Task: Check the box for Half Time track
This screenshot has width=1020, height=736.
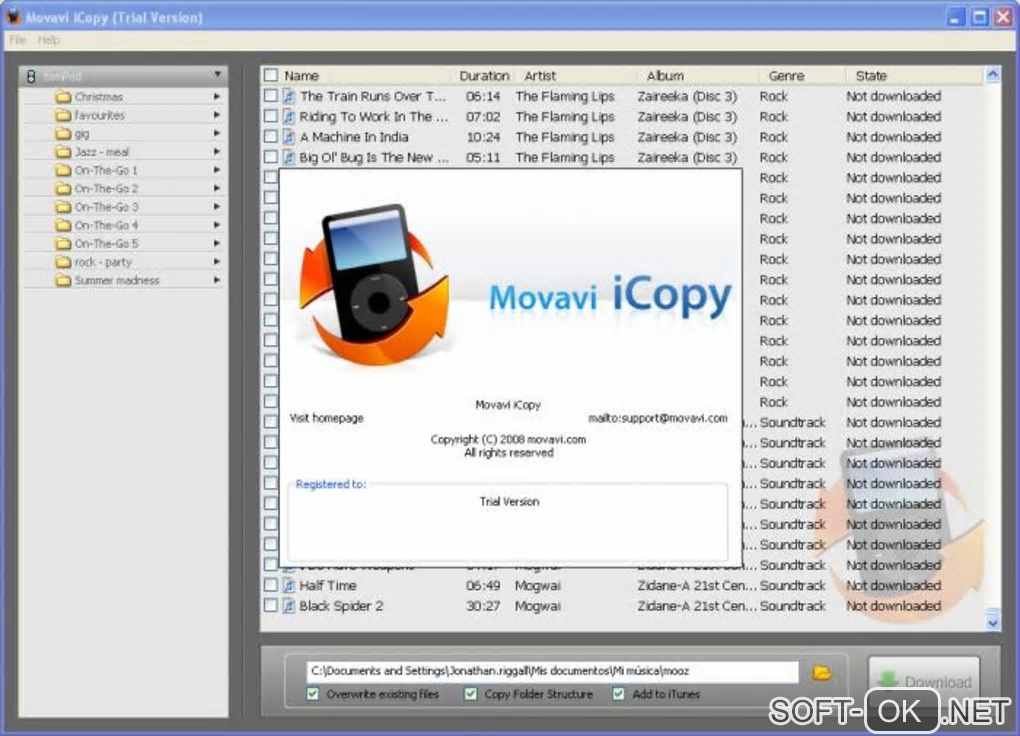Action: [x=271, y=584]
